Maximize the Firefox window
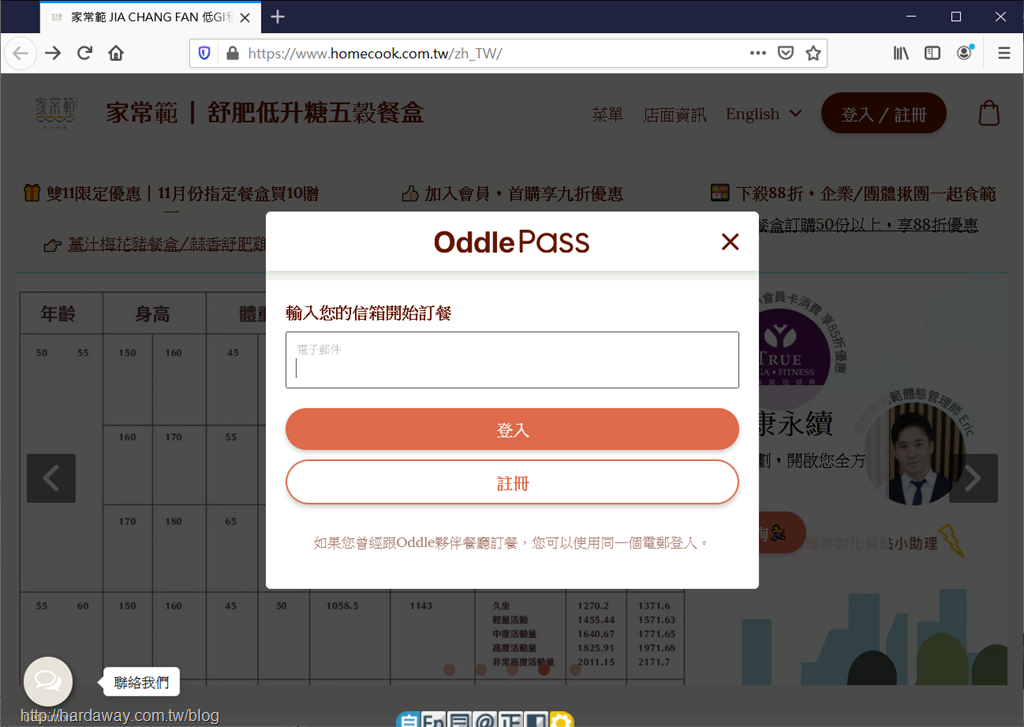Screen dimensions: 1024x727 point(955,16)
